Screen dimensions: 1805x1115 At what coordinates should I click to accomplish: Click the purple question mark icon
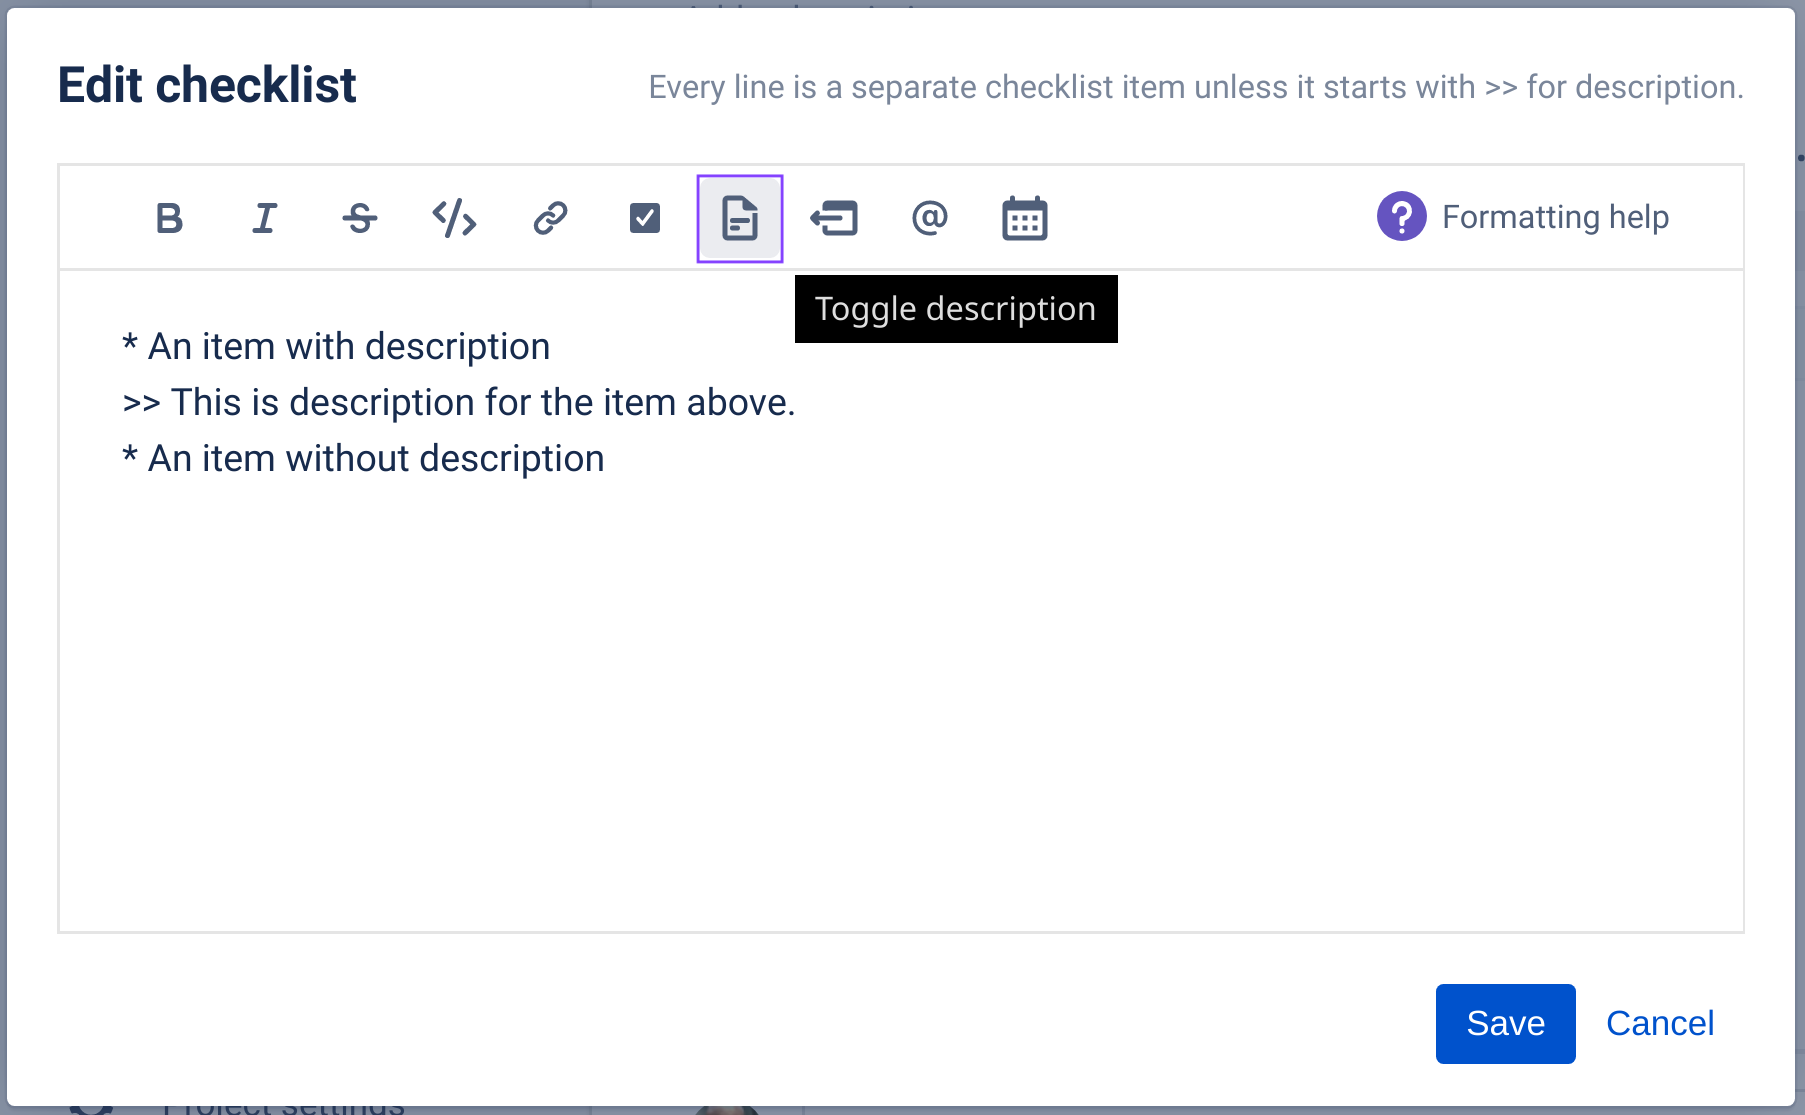[1402, 216]
